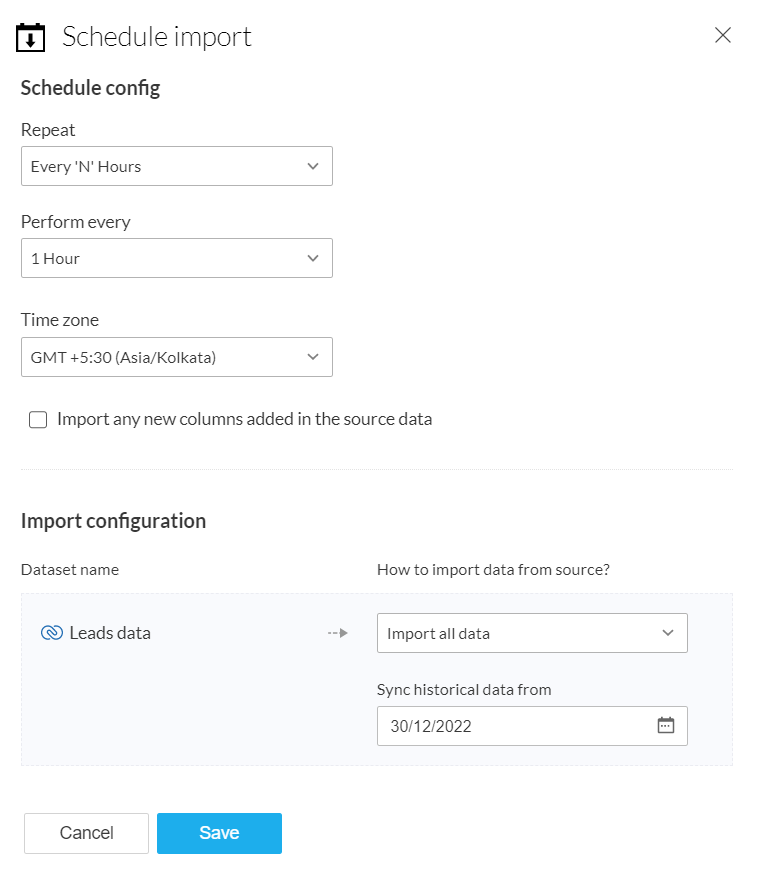The height and width of the screenshot is (873, 762).
Task: Close the Schedule import dialog
Action: click(723, 36)
